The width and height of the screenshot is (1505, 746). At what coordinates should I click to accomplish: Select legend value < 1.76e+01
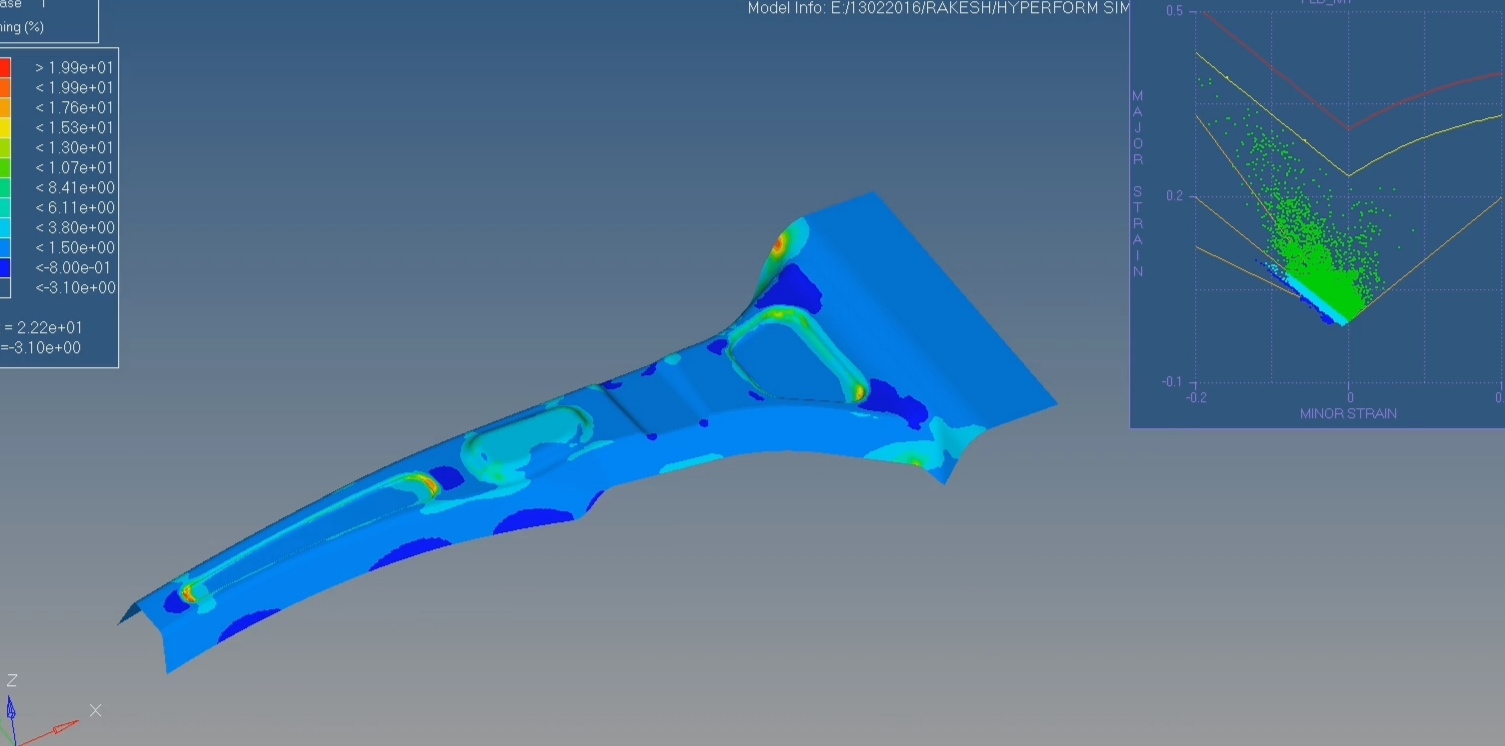click(x=74, y=108)
